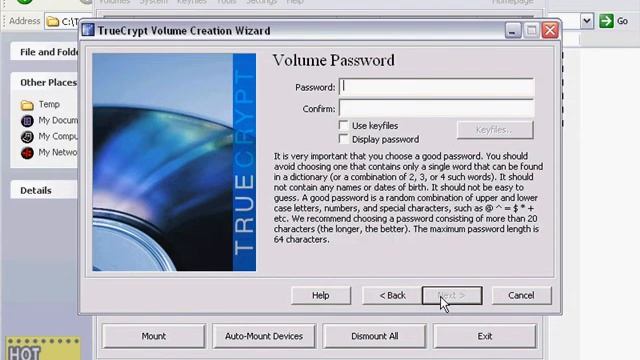
Task: Click the green Go arrow icon in Explorer
Action: (607, 21)
